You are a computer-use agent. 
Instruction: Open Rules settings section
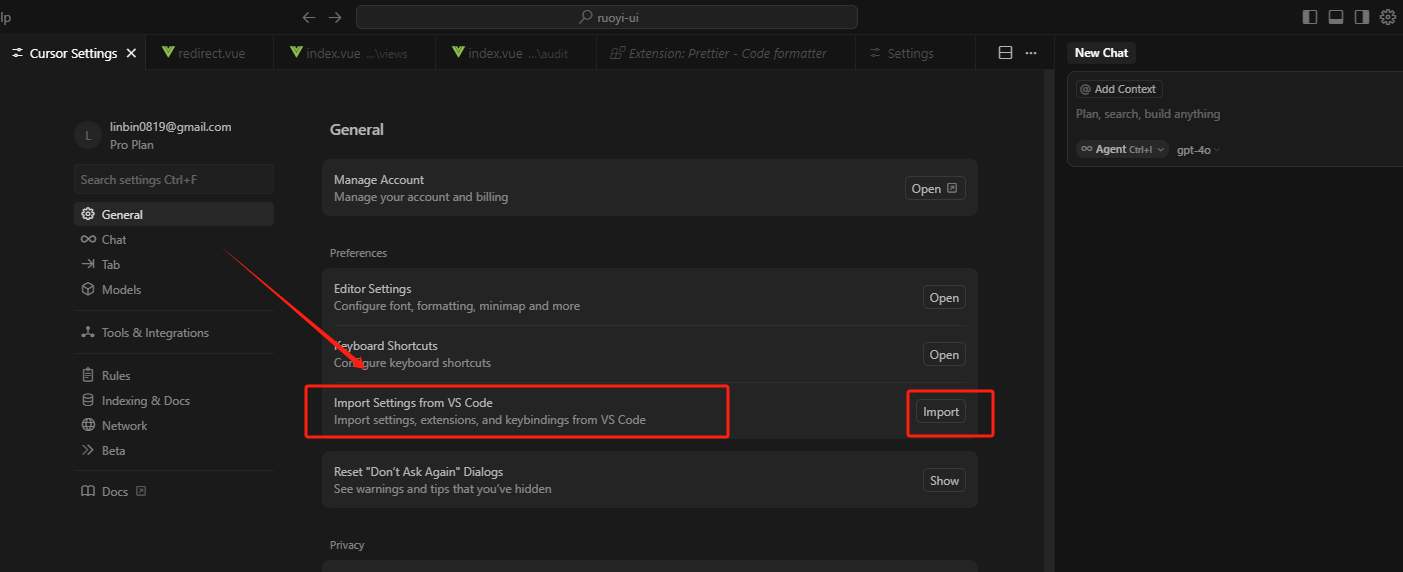174,375
